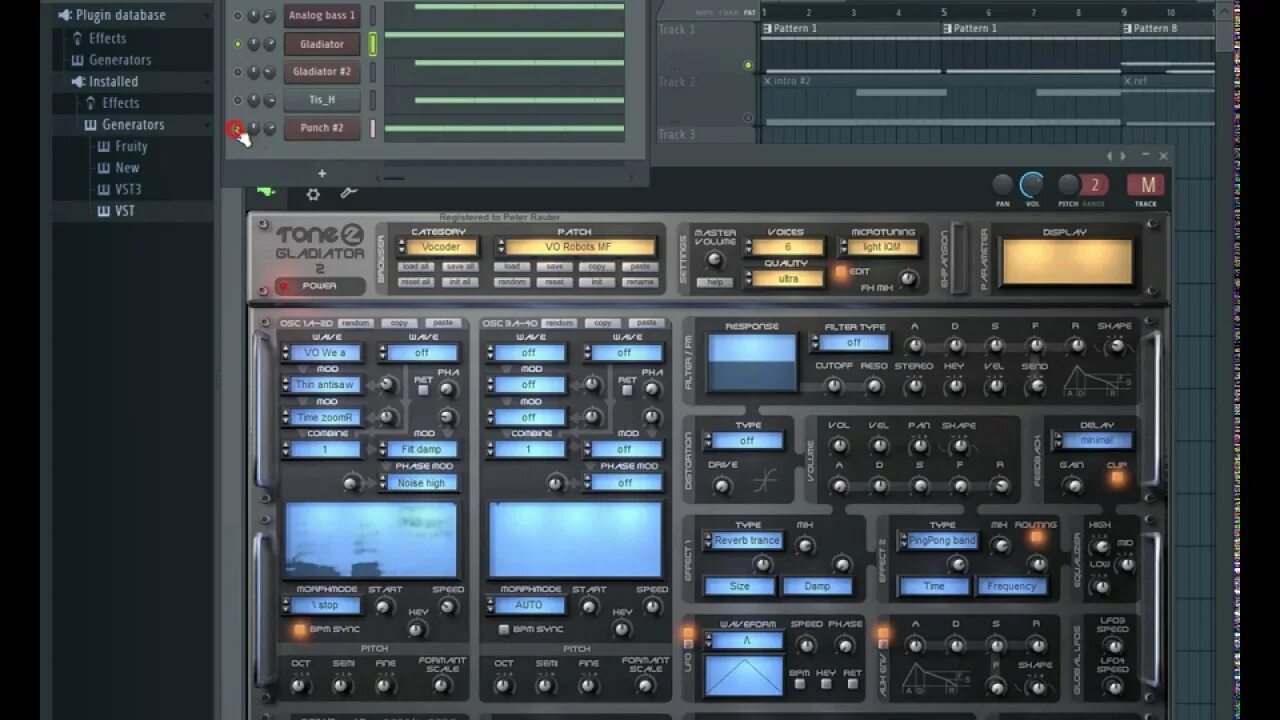The image size is (1280, 720).
Task: Click the pitch RANGE value 2
Action: click(x=1095, y=185)
